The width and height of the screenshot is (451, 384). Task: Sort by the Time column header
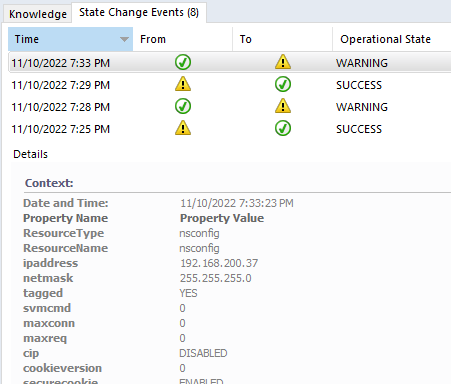pos(70,39)
